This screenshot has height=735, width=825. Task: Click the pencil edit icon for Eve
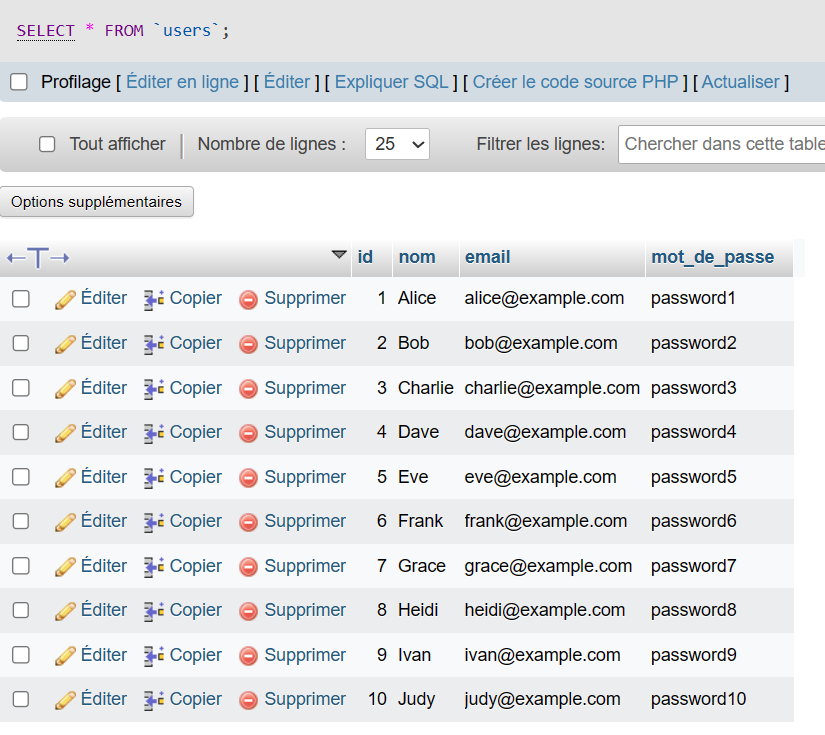[x=65, y=478]
